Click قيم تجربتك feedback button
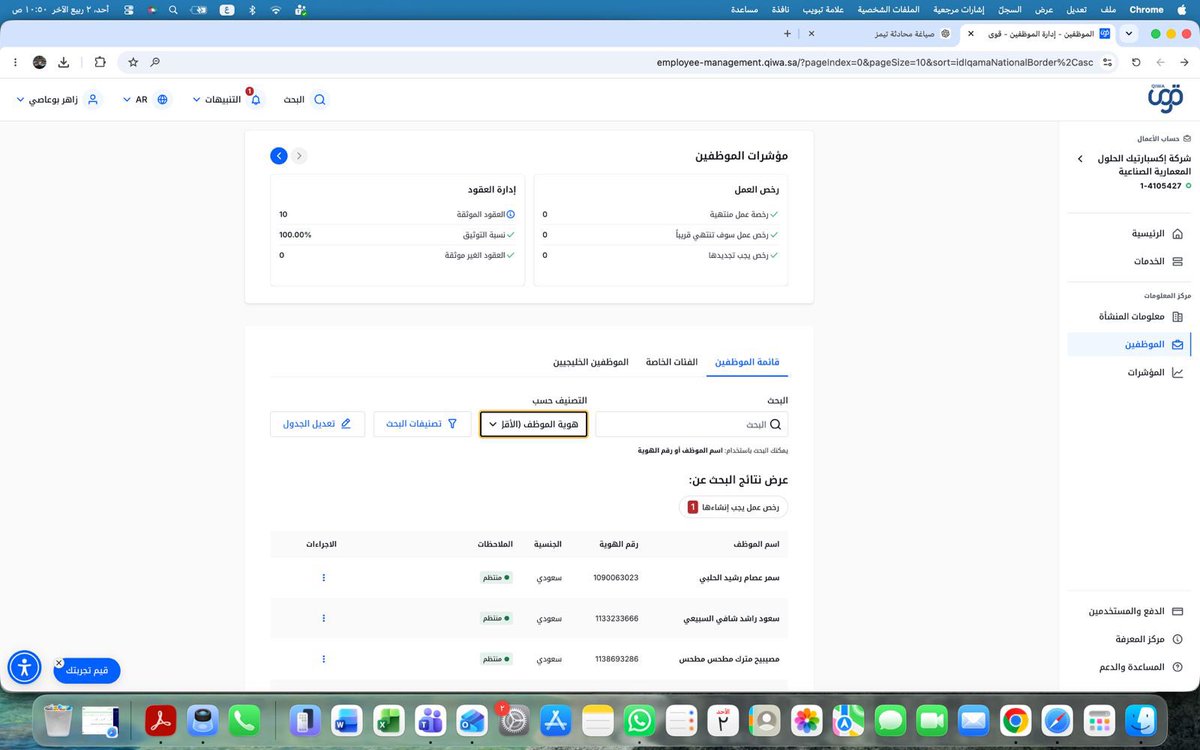The height and width of the screenshot is (750, 1200). coord(87,670)
